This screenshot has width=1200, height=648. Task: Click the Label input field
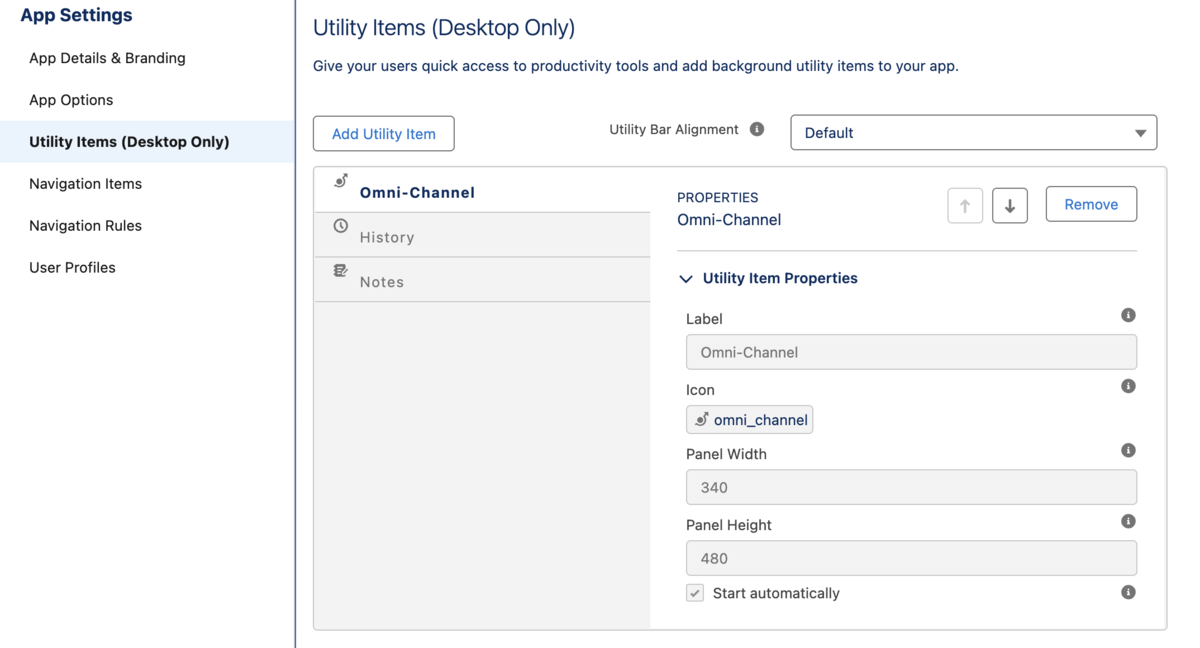click(x=911, y=352)
